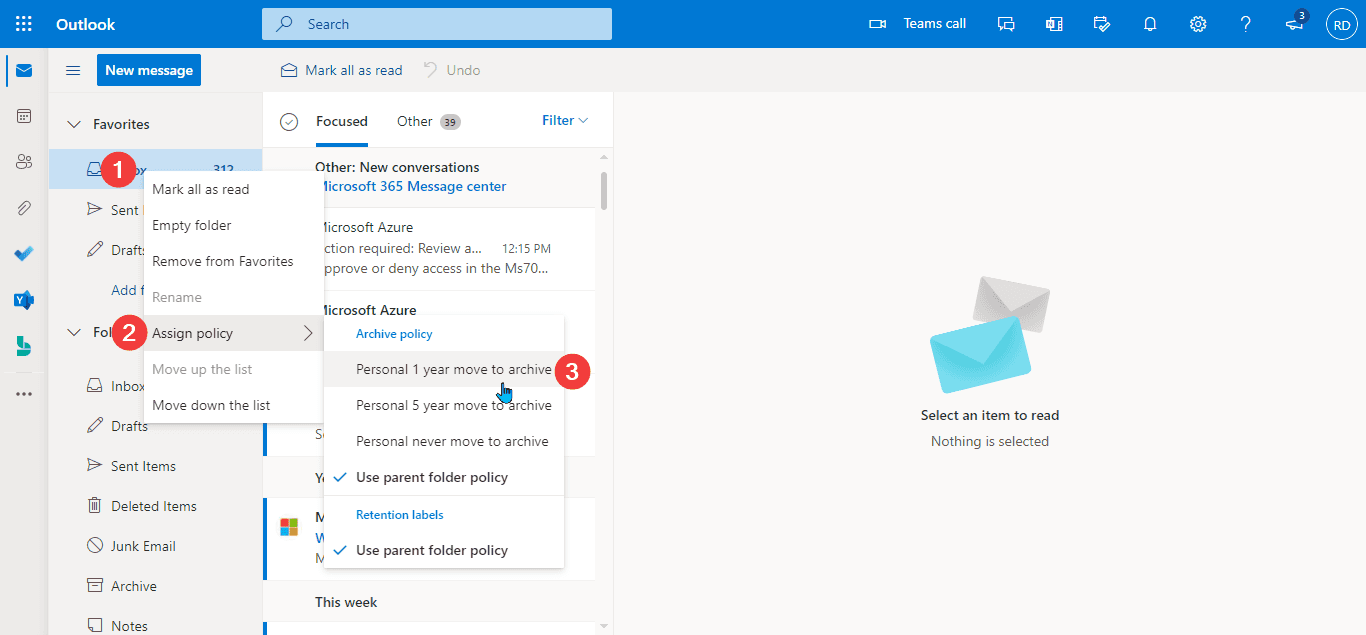Open the app launcher waffle icon

(24, 24)
